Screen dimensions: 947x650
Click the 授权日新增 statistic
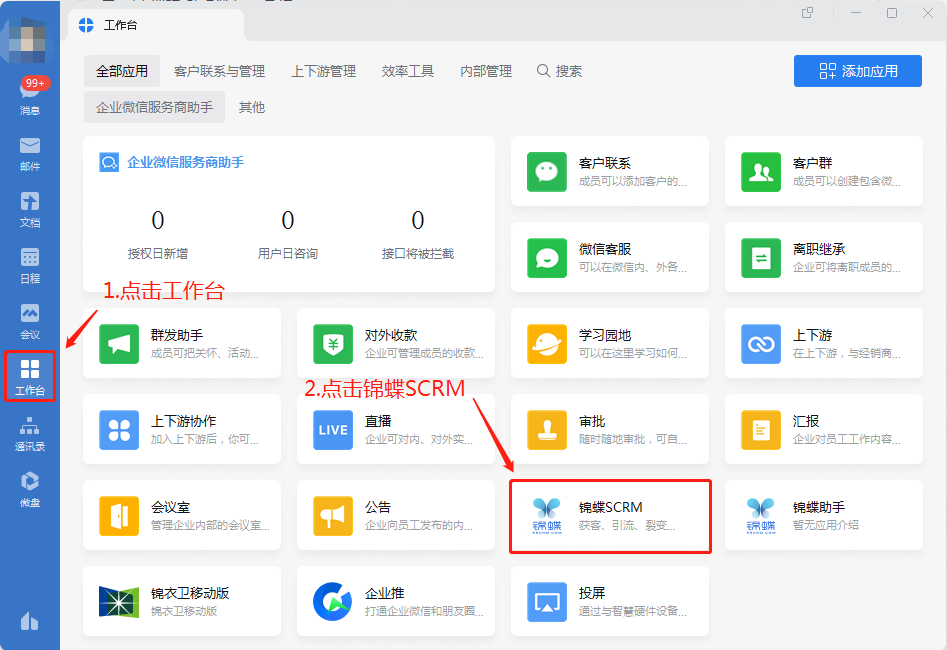point(158,234)
